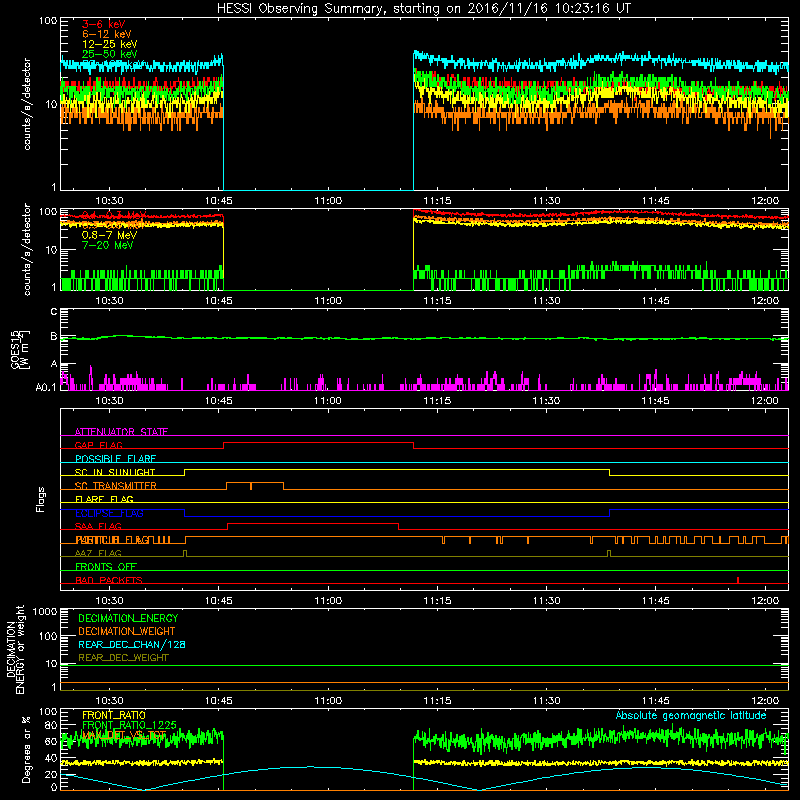The image size is (800, 800).
Task: Select the GAP_FLAG label
Action: 98,445
